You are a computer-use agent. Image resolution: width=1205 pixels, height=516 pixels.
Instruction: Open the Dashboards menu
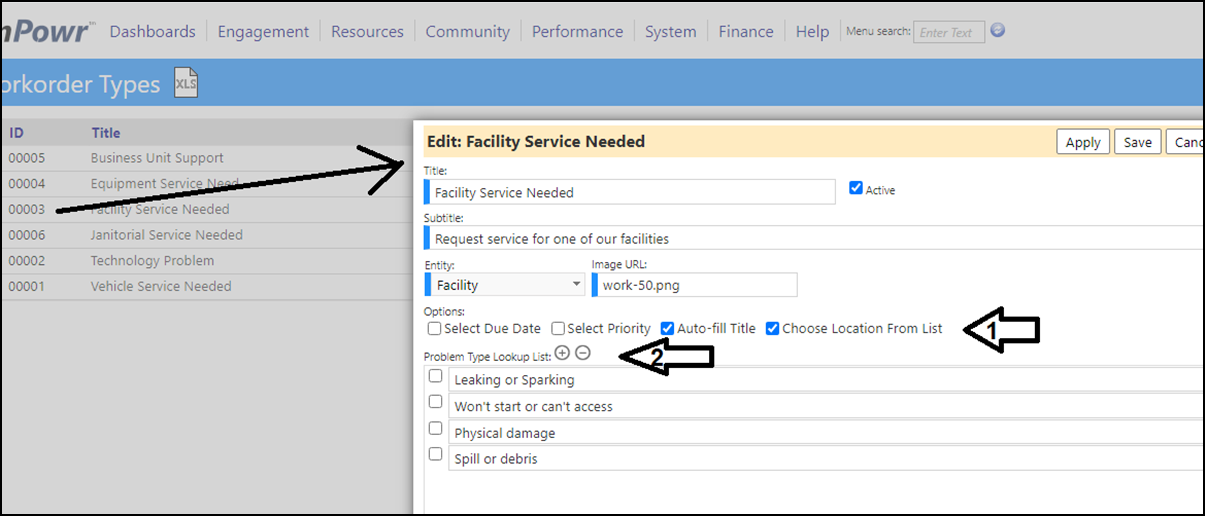tap(153, 32)
